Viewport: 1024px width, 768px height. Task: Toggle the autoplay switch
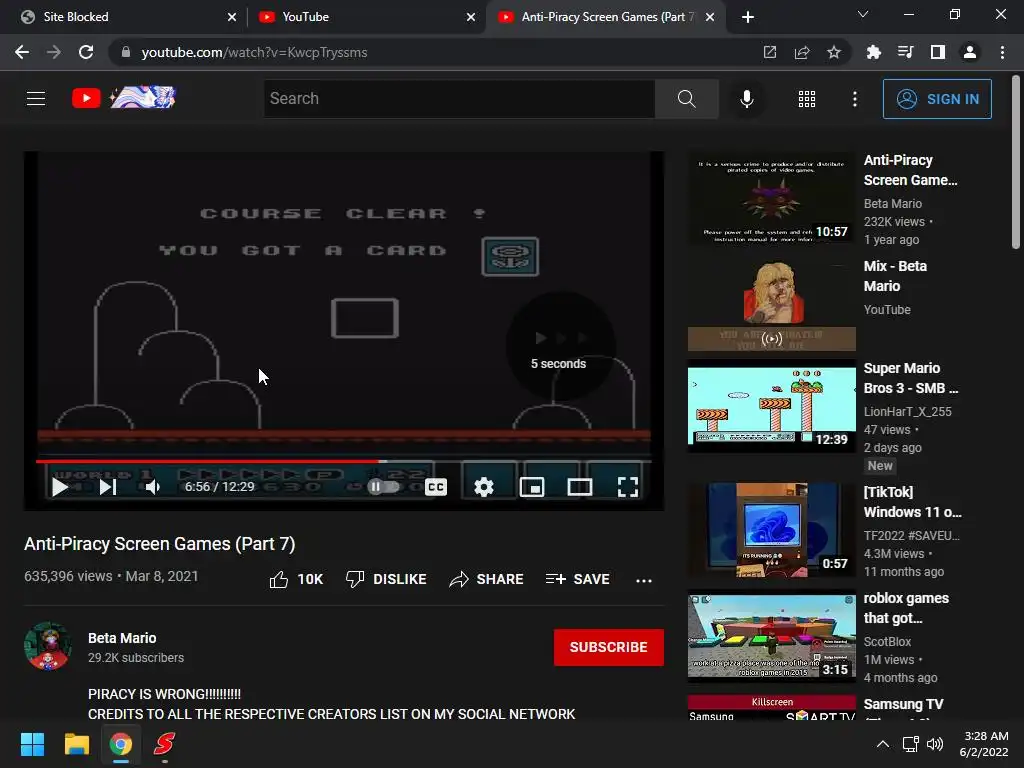tap(383, 487)
